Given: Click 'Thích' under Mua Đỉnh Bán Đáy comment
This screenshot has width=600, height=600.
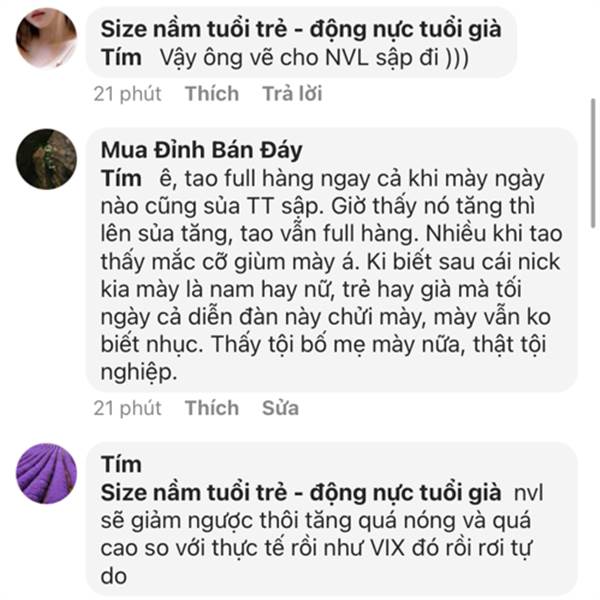Looking at the screenshot, I should (212, 408).
